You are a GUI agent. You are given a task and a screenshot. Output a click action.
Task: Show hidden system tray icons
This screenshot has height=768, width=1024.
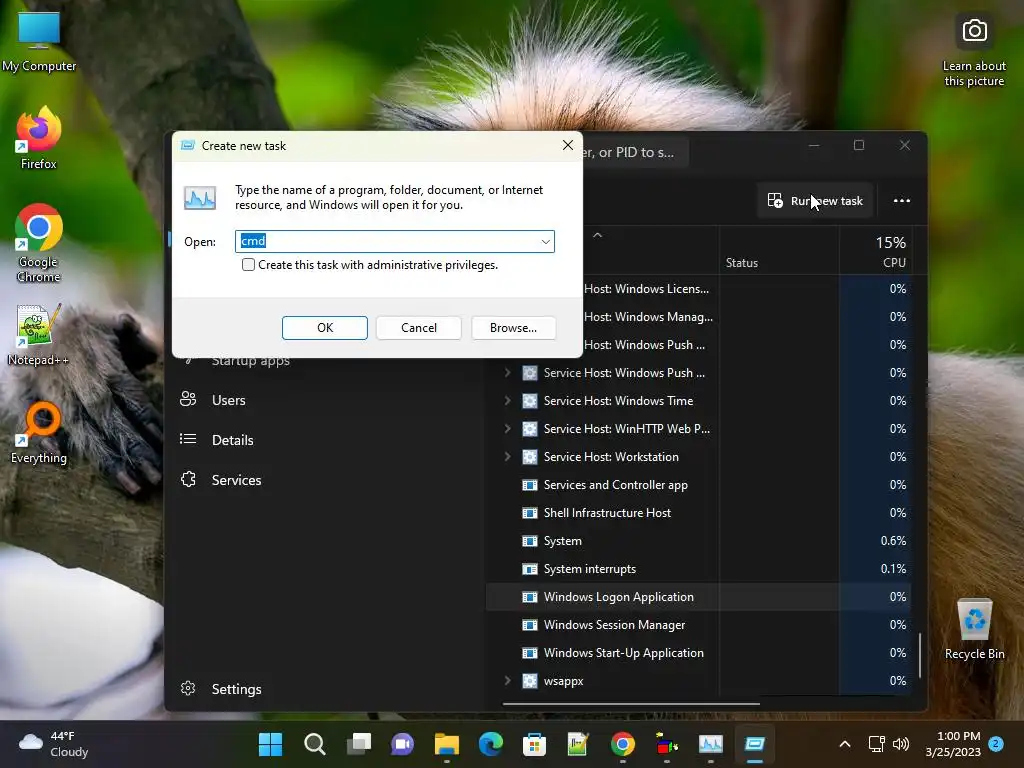click(x=844, y=744)
